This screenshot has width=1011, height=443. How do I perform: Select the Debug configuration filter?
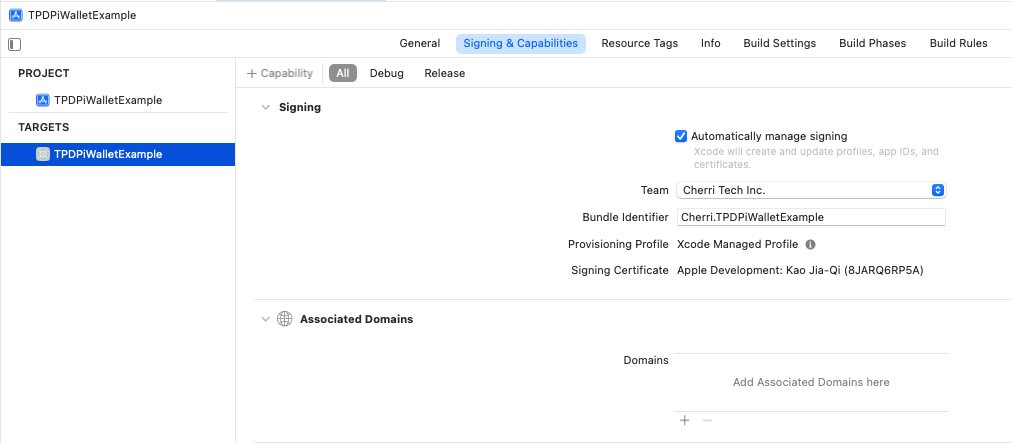coord(387,73)
